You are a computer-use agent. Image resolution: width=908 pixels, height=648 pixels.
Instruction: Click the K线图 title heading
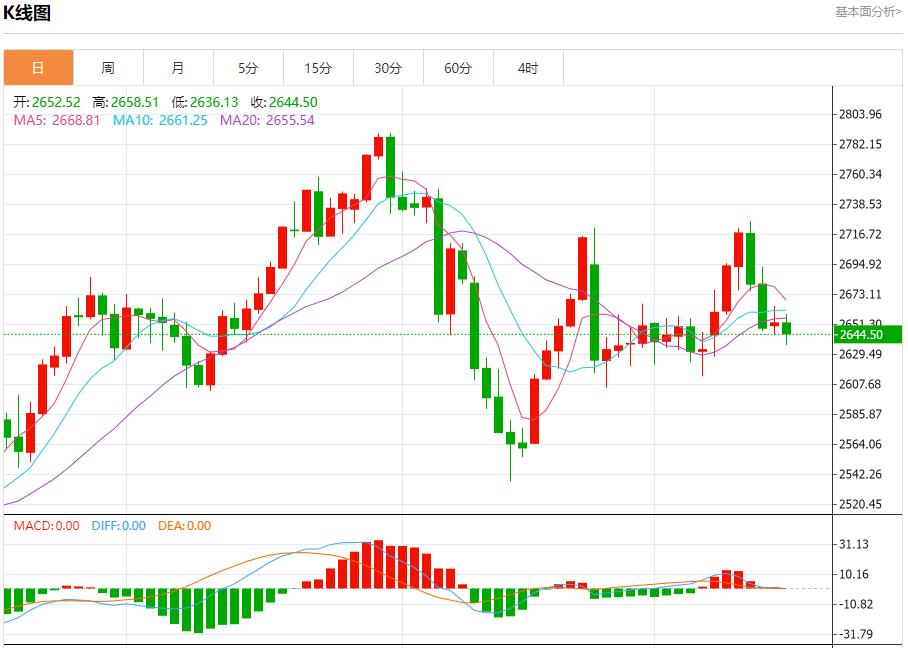coord(28,13)
